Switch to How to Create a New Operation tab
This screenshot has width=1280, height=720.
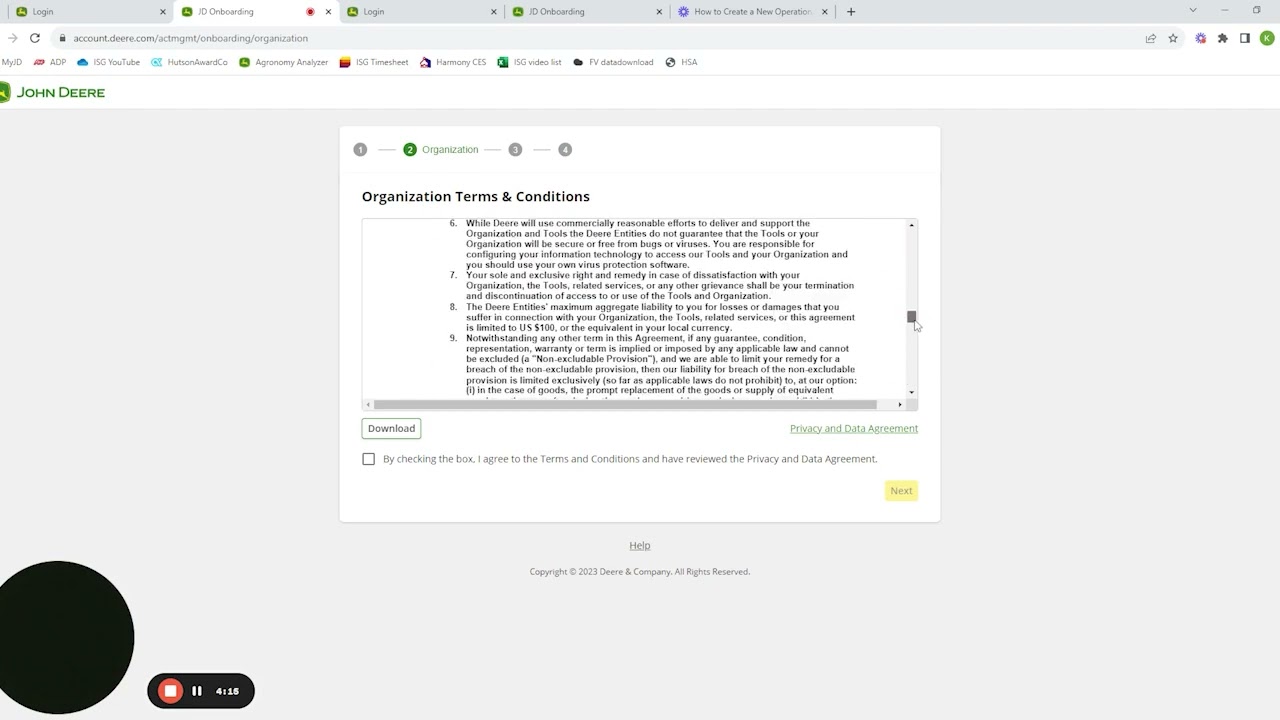(750, 12)
